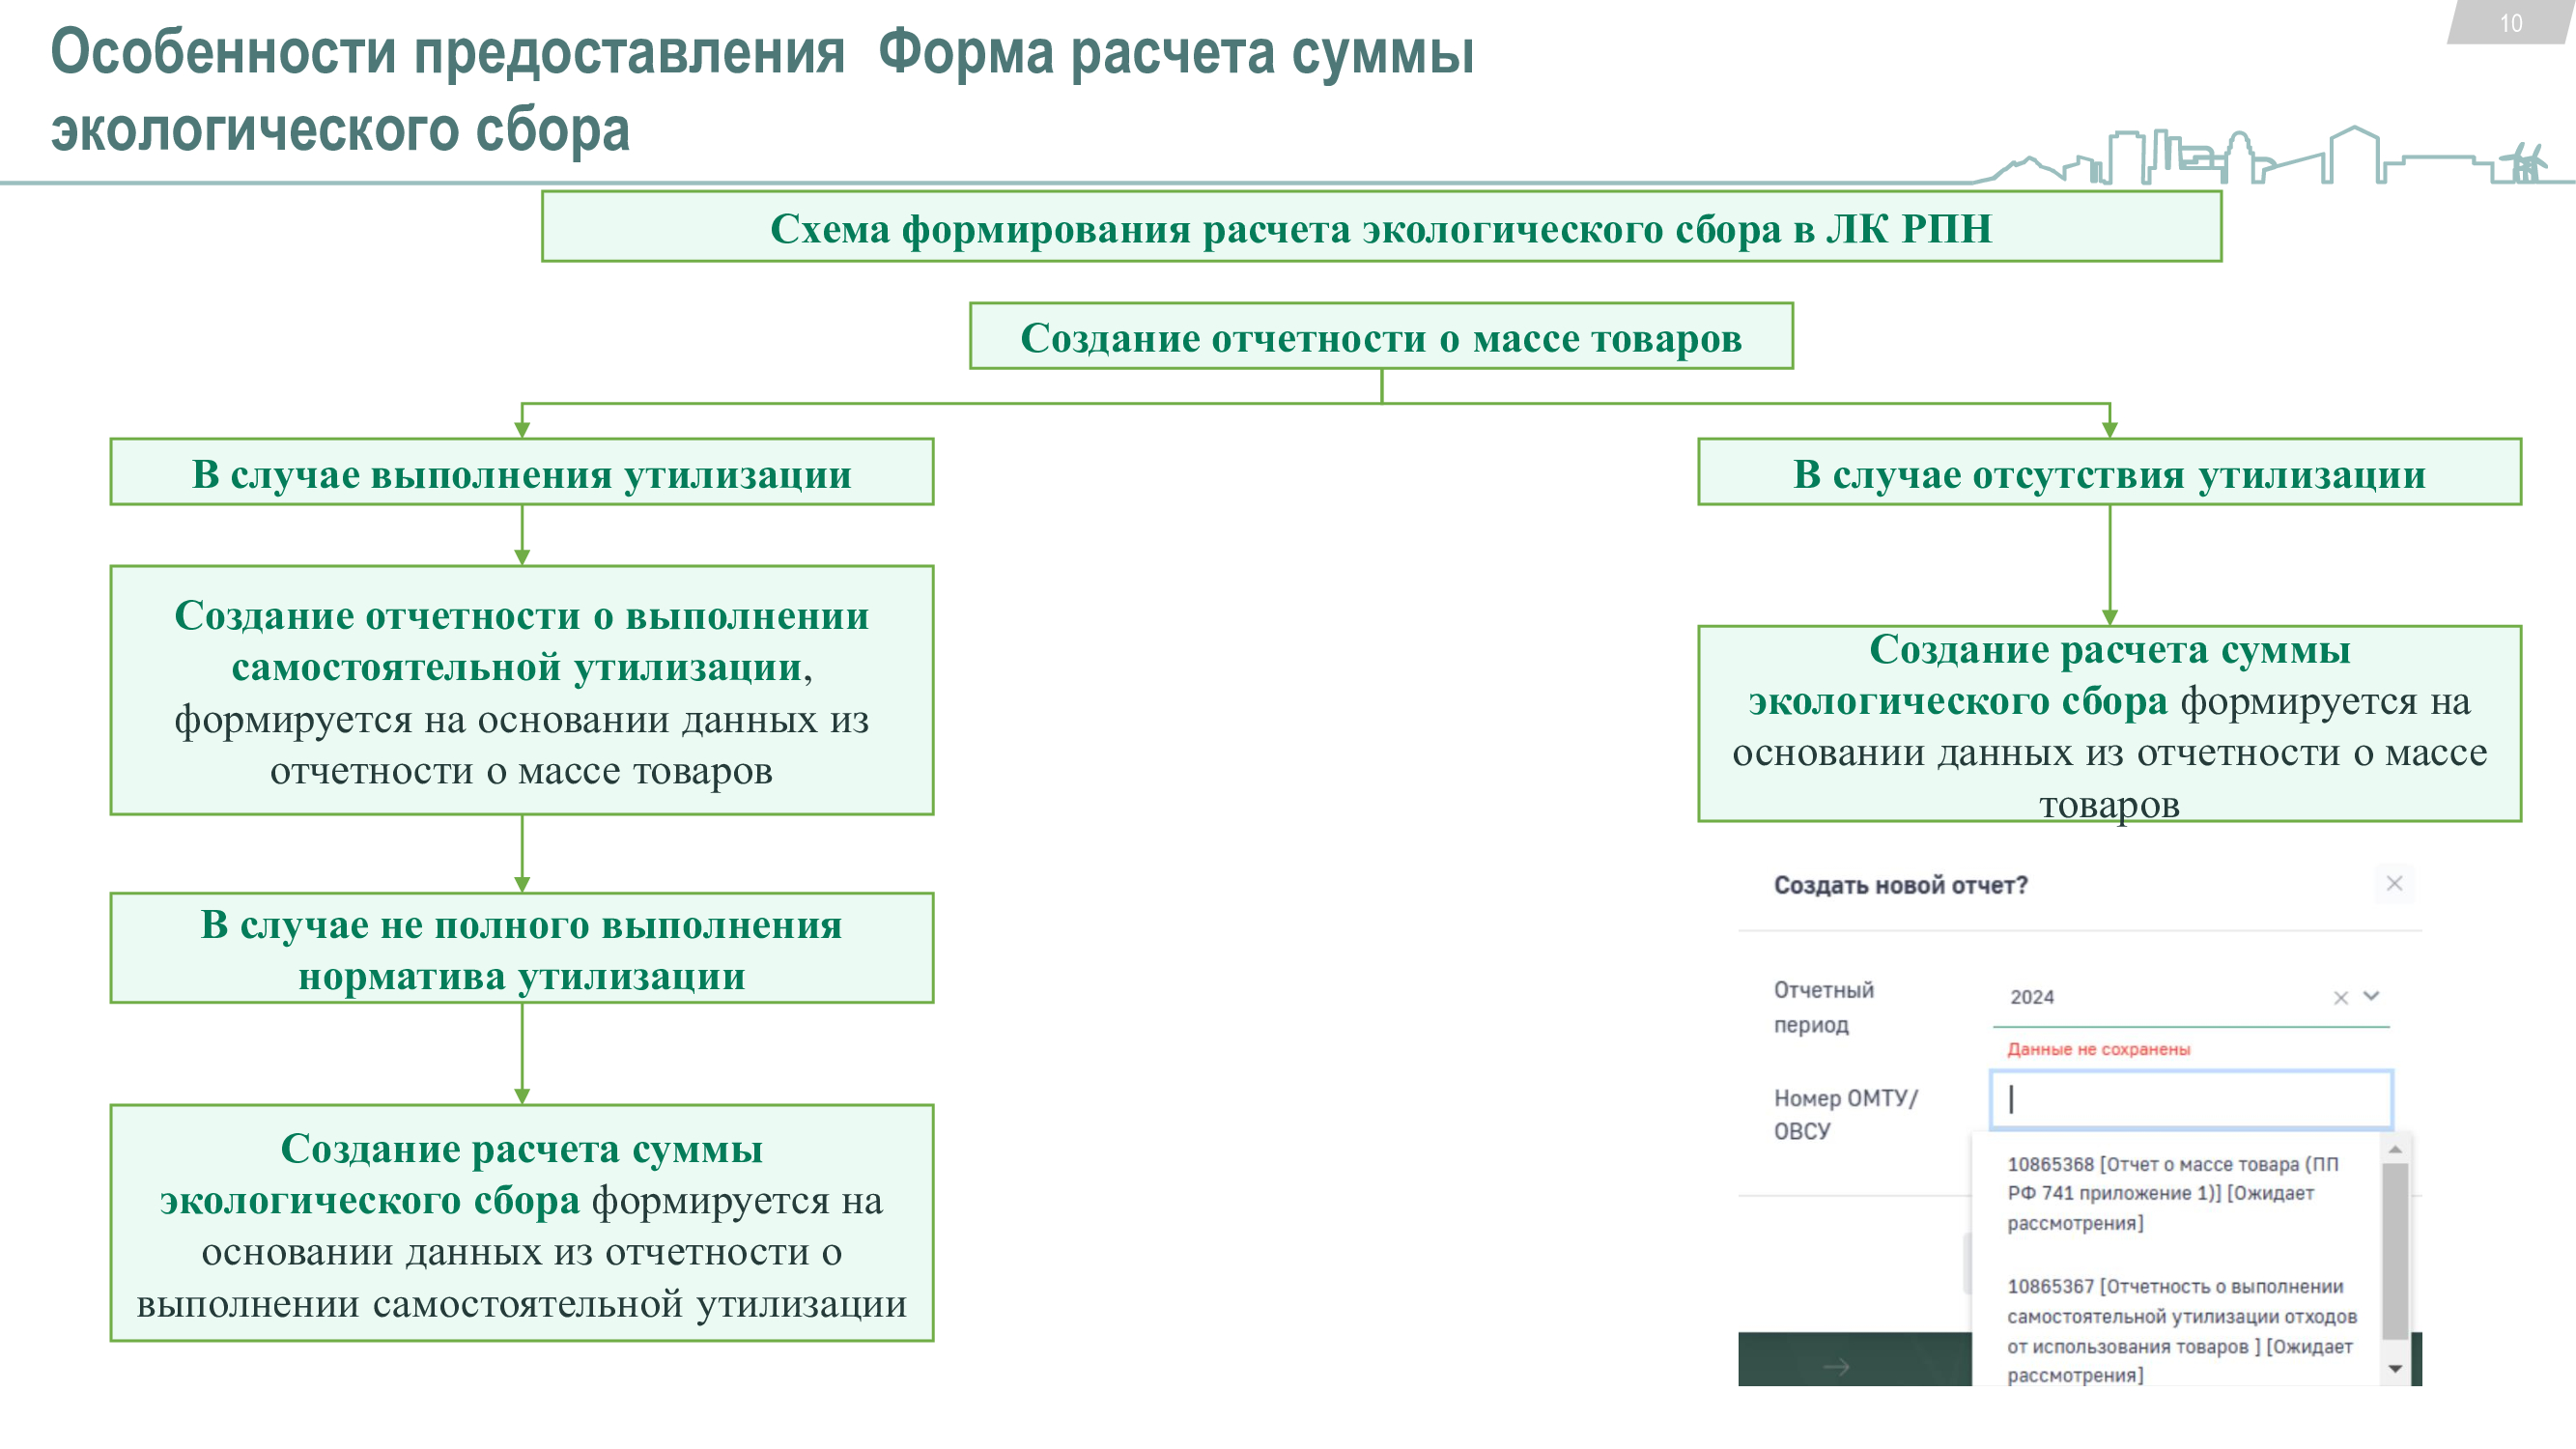Click the arrow icon on dark green button
This screenshot has width=2576, height=1449.
1836,1366
